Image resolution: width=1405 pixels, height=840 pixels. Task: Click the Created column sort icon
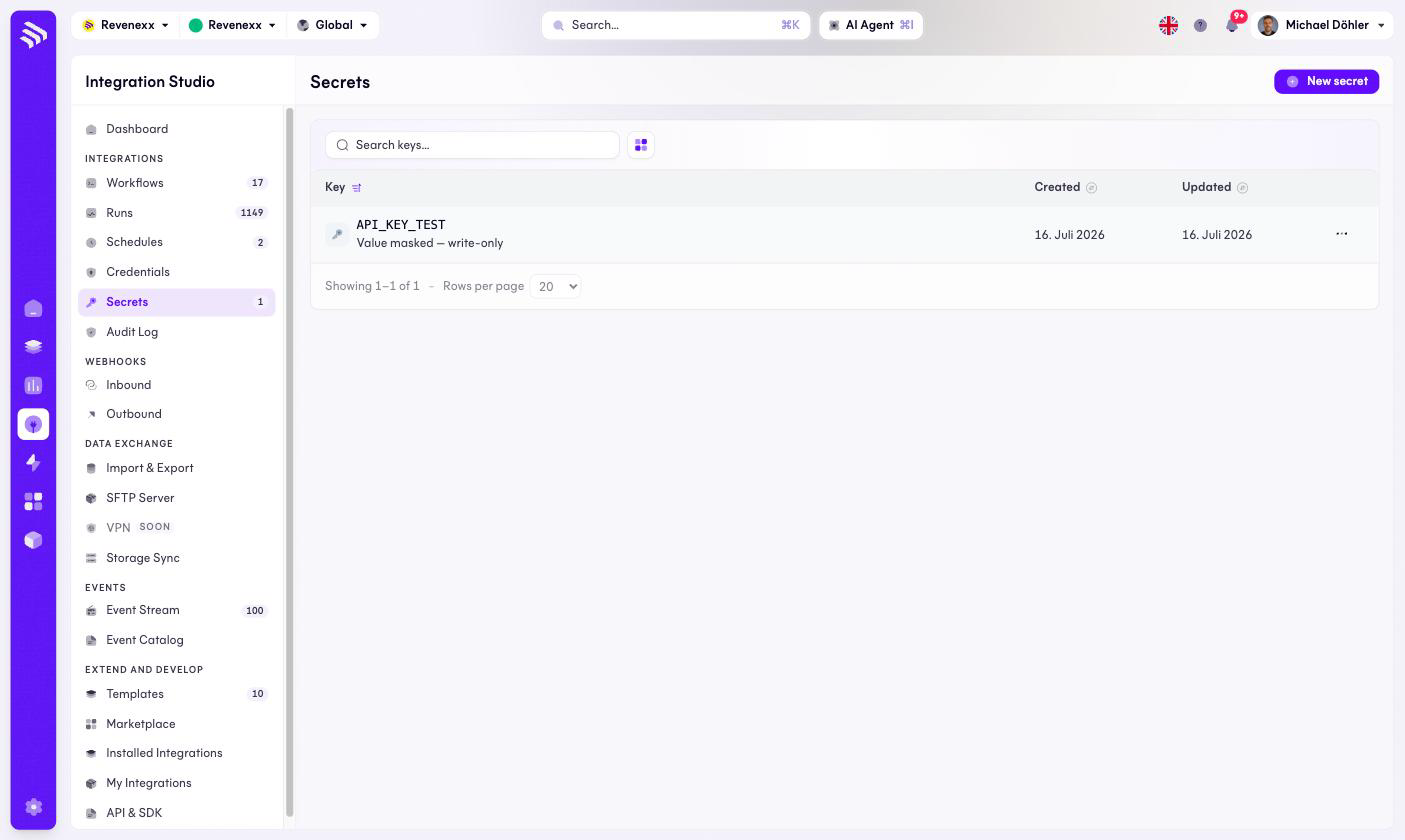click(x=1091, y=187)
